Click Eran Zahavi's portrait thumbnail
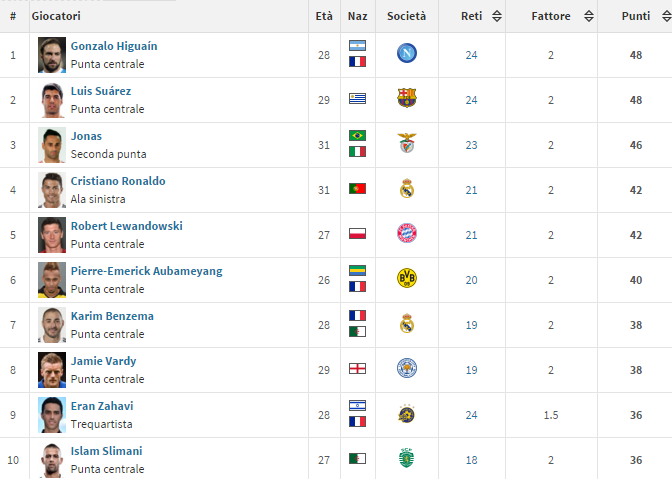672x479 pixels. (52, 415)
